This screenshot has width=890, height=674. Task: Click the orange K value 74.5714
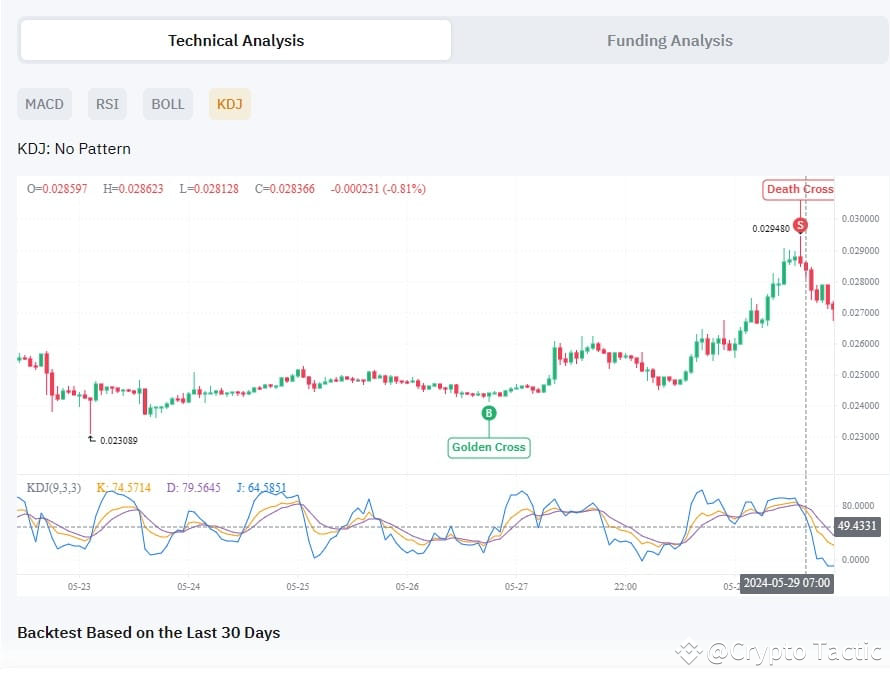click(123, 488)
